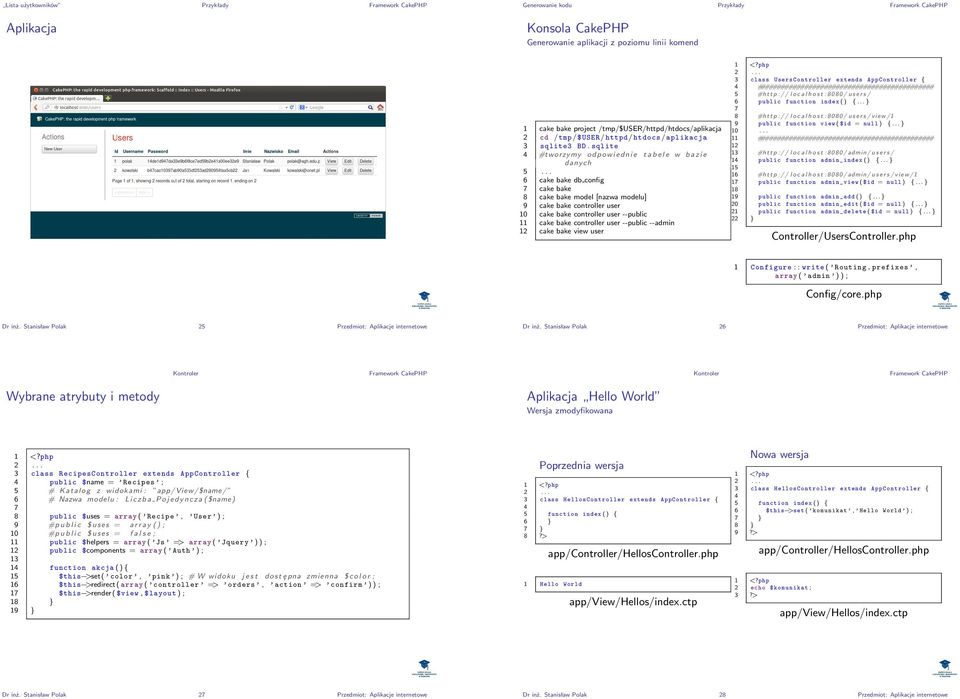Click the CakePHP power badge in the footer
The image size is (960, 699).
pos(369,215)
